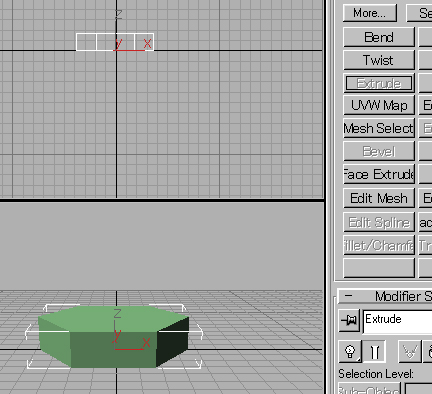The height and width of the screenshot is (394, 432).
Task: Apply the UVW Map modifier
Action: [379, 106]
